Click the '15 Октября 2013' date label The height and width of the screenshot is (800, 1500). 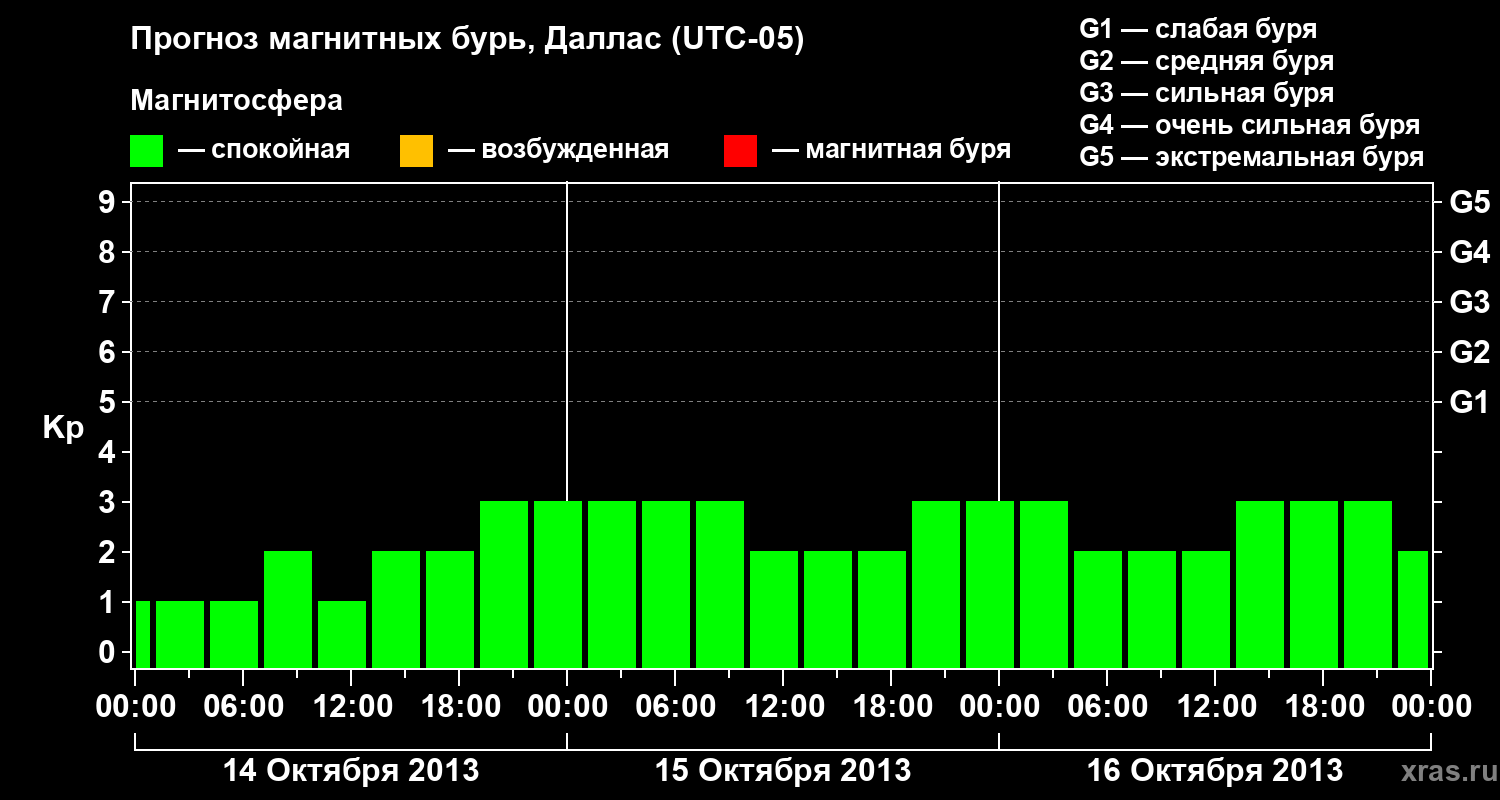[783, 771]
